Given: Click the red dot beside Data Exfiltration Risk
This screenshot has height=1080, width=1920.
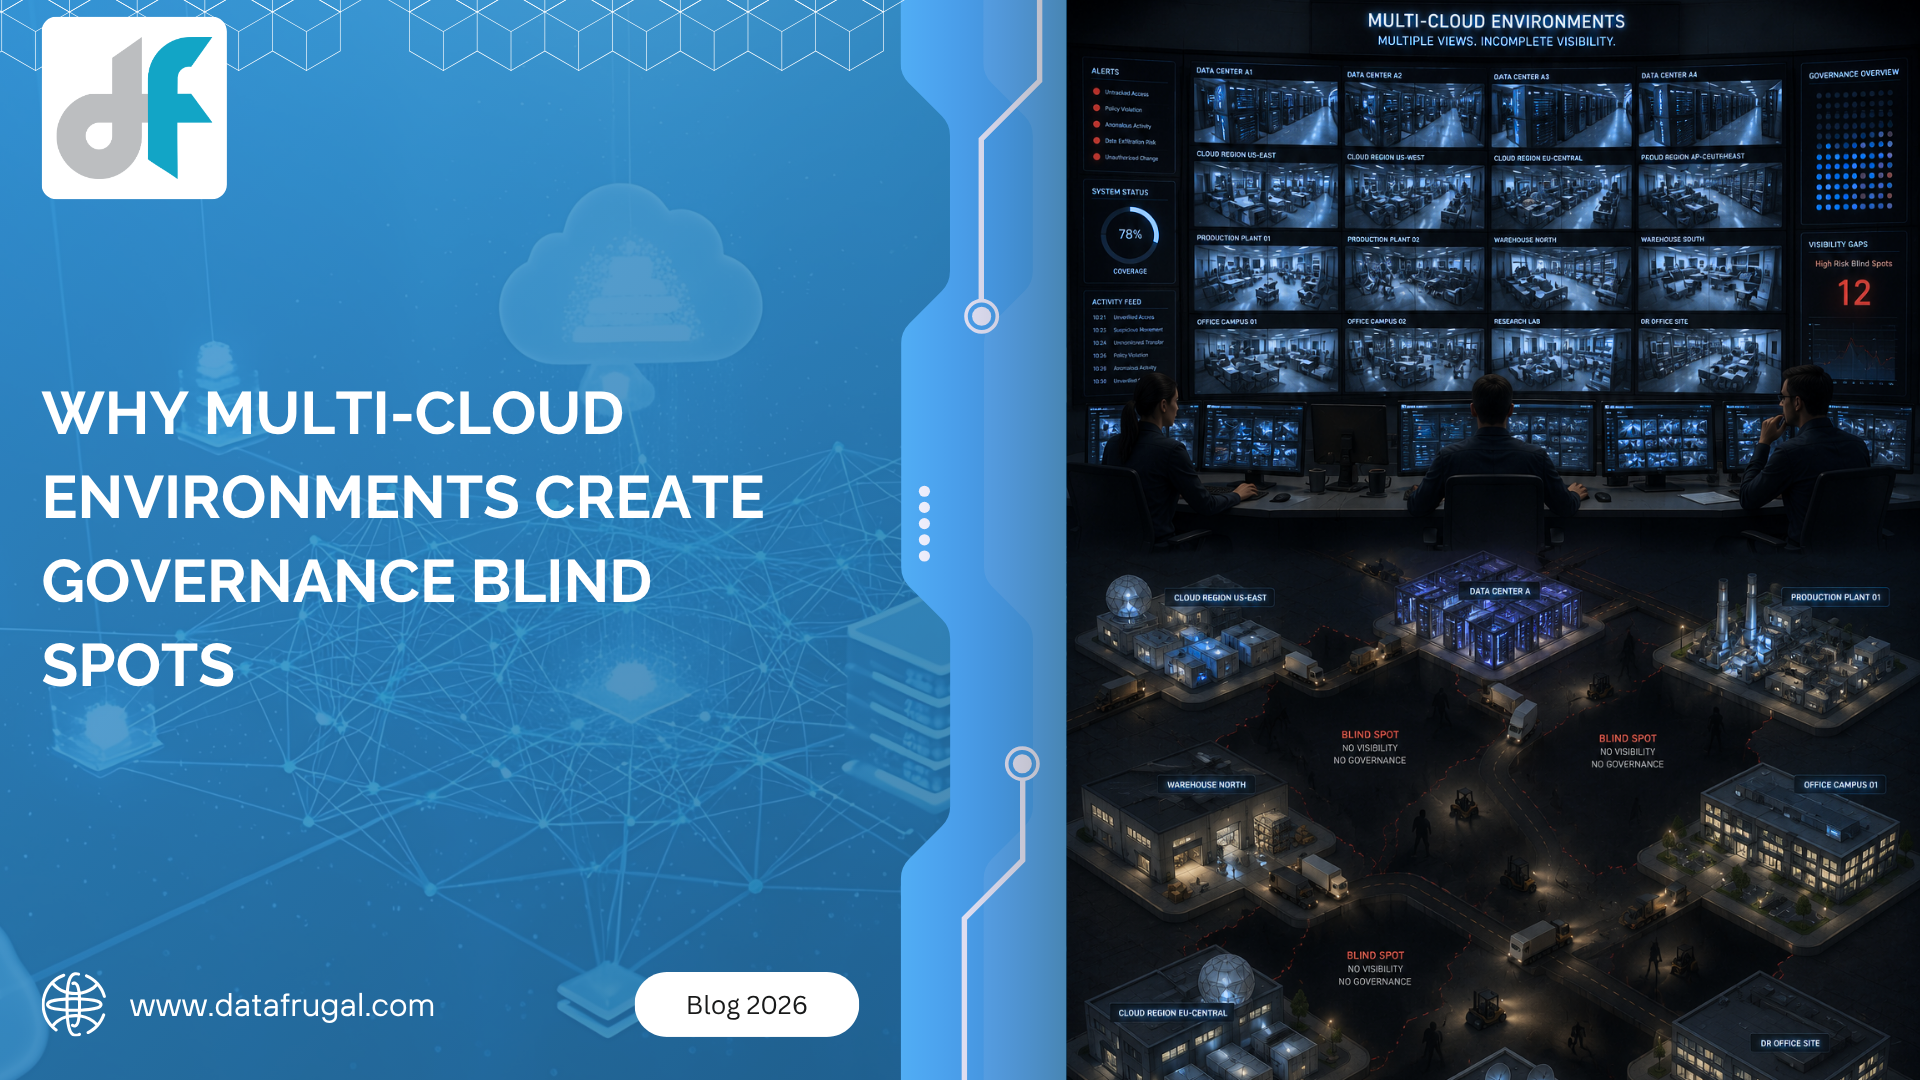Looking at the screenshot, I should pos(1097,141).
